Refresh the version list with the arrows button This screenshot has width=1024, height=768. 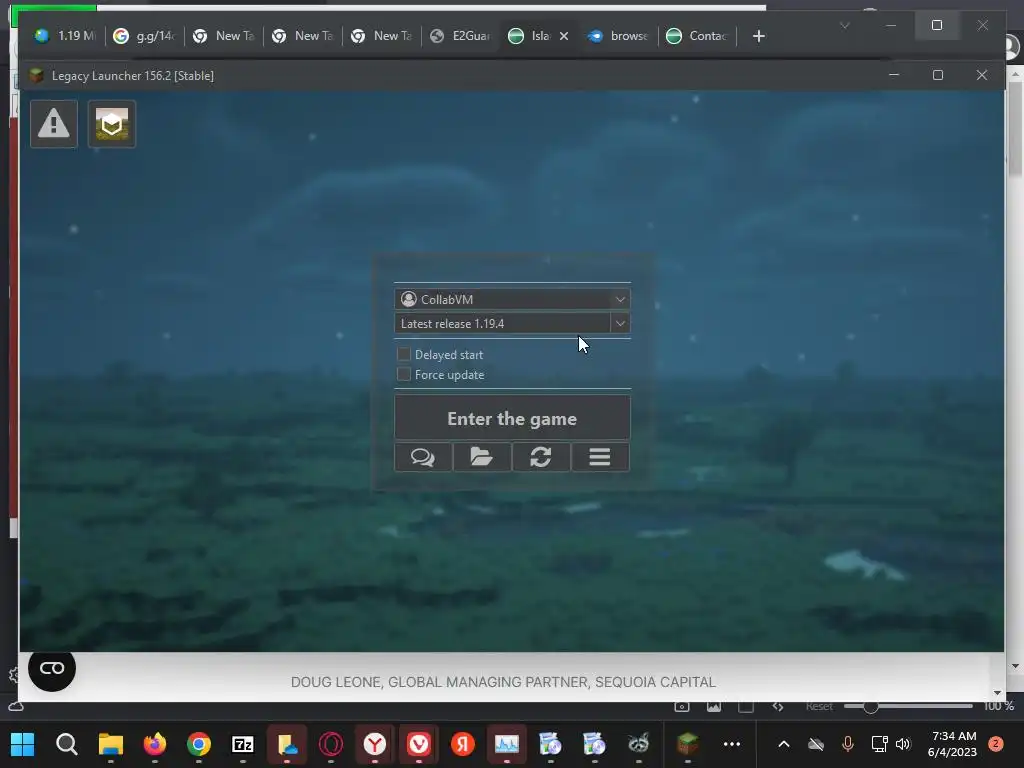541,457
